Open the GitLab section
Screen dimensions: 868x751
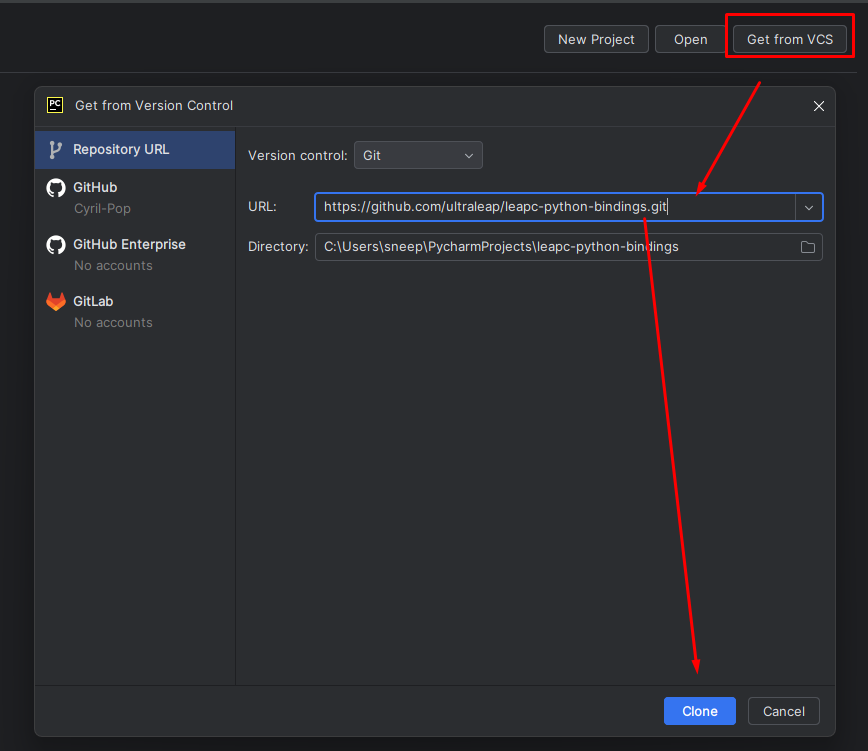point(135,312)
